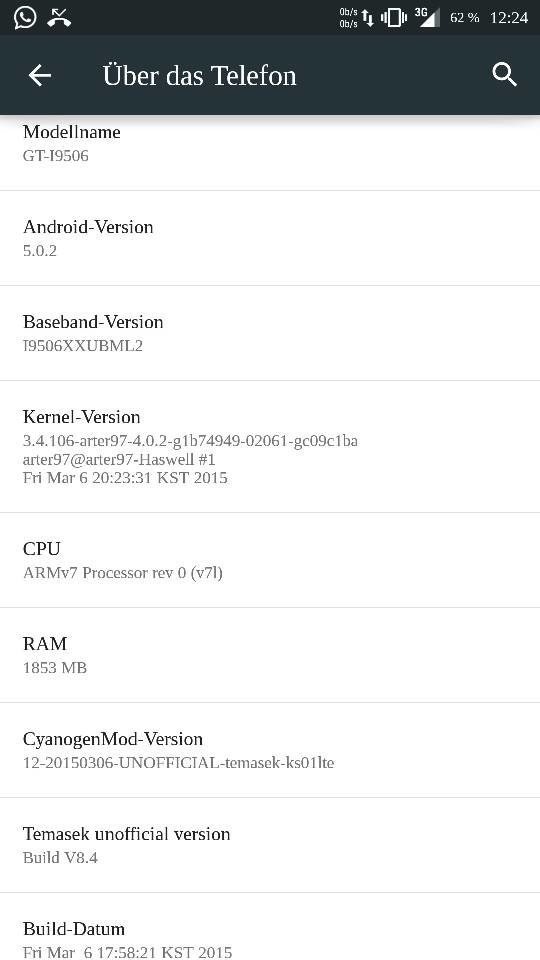Tap the 62 % battery indicator
Image resolution: width=540 pixels, height=960 pixels.
pyautogui.click(x=465, y=18)
